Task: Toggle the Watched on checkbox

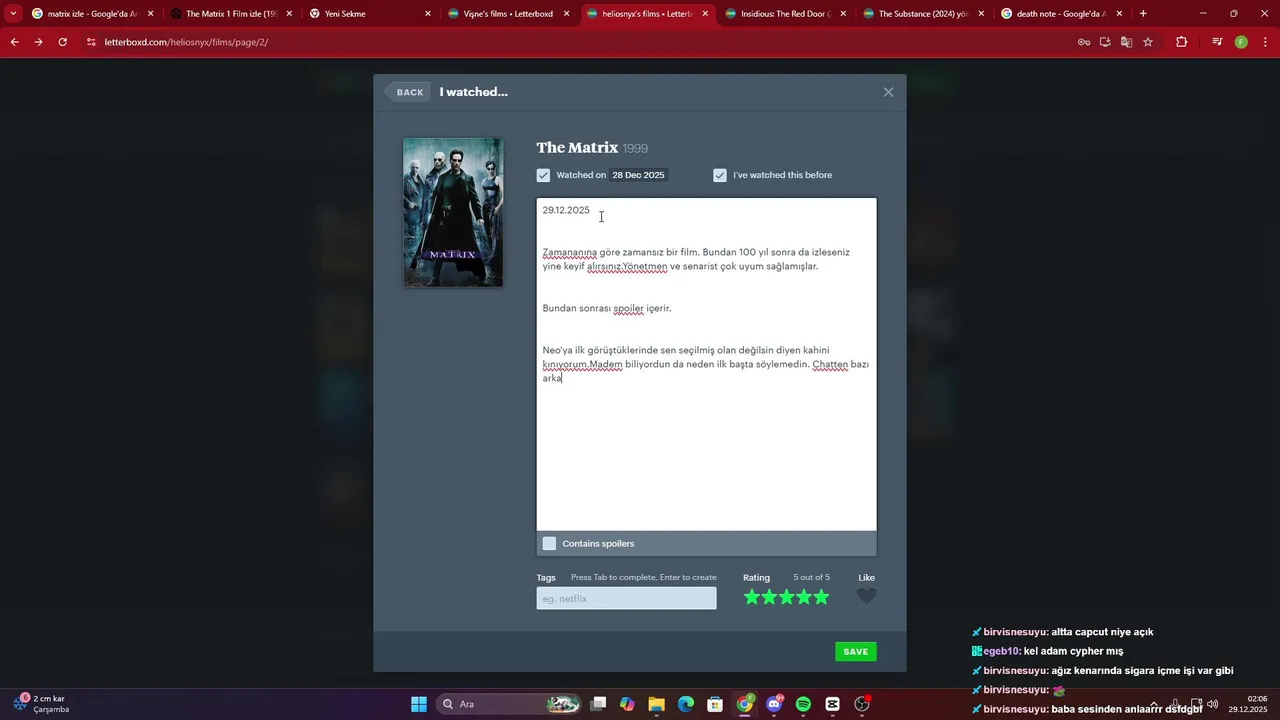Action: click(543, 175)
